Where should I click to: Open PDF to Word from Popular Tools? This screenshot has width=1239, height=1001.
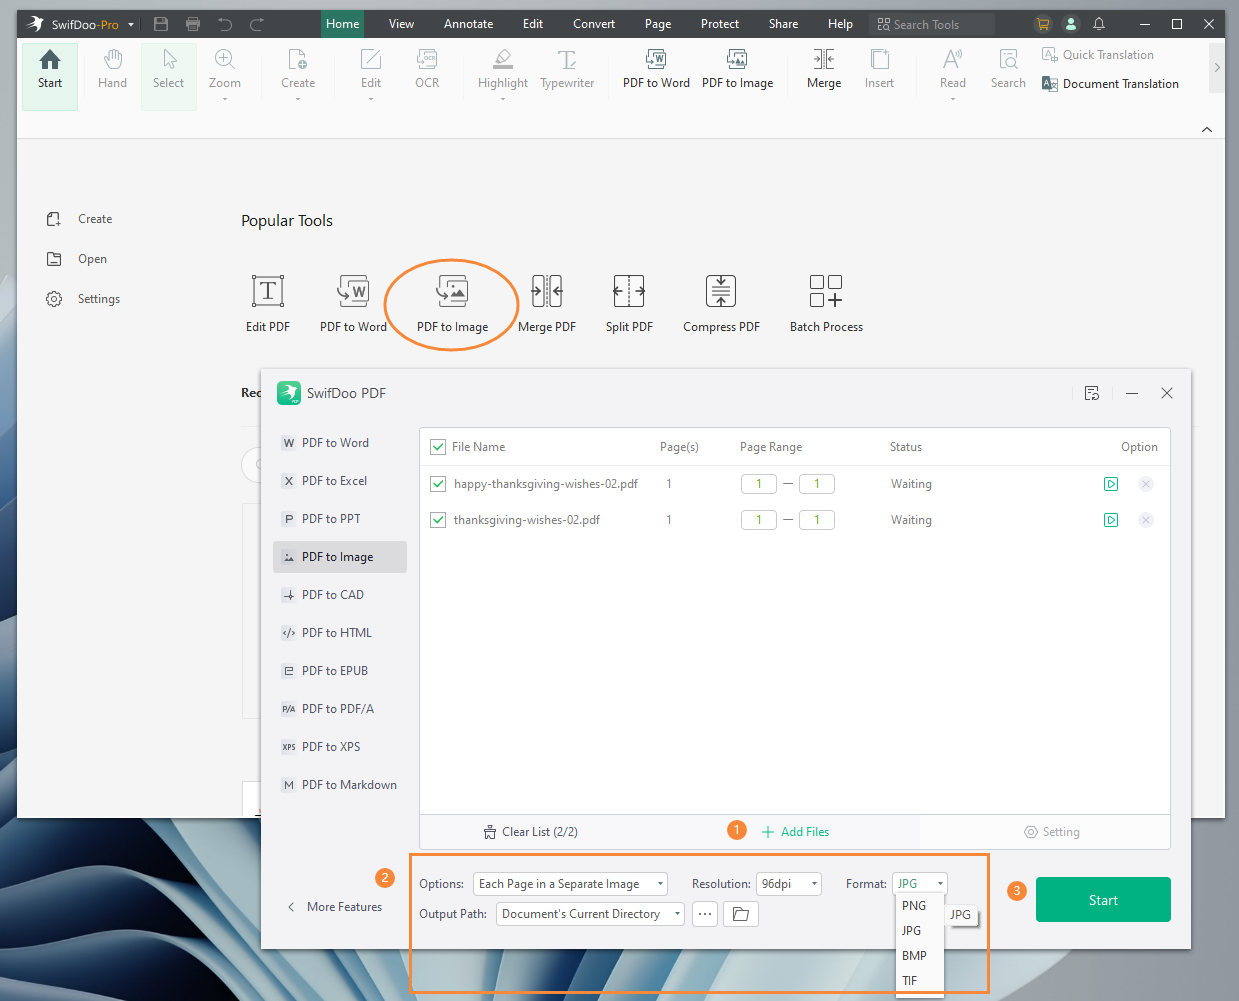point(353,303)
